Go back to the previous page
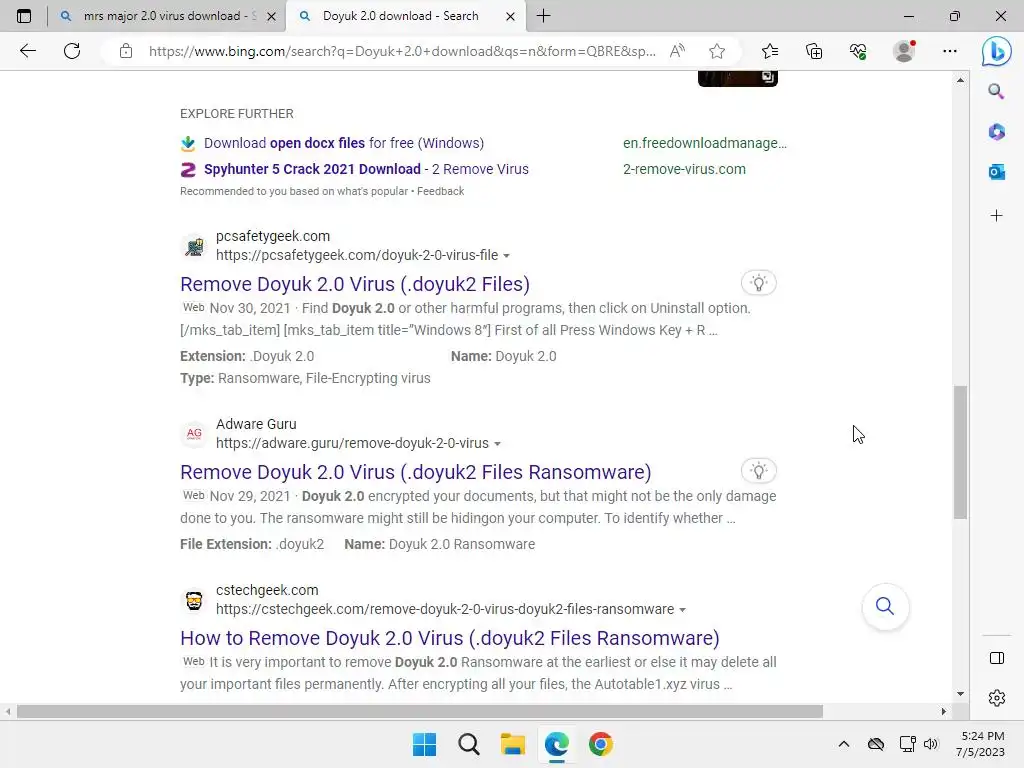The width and height of the screenshot is (1024, 768). click(27, 51)
